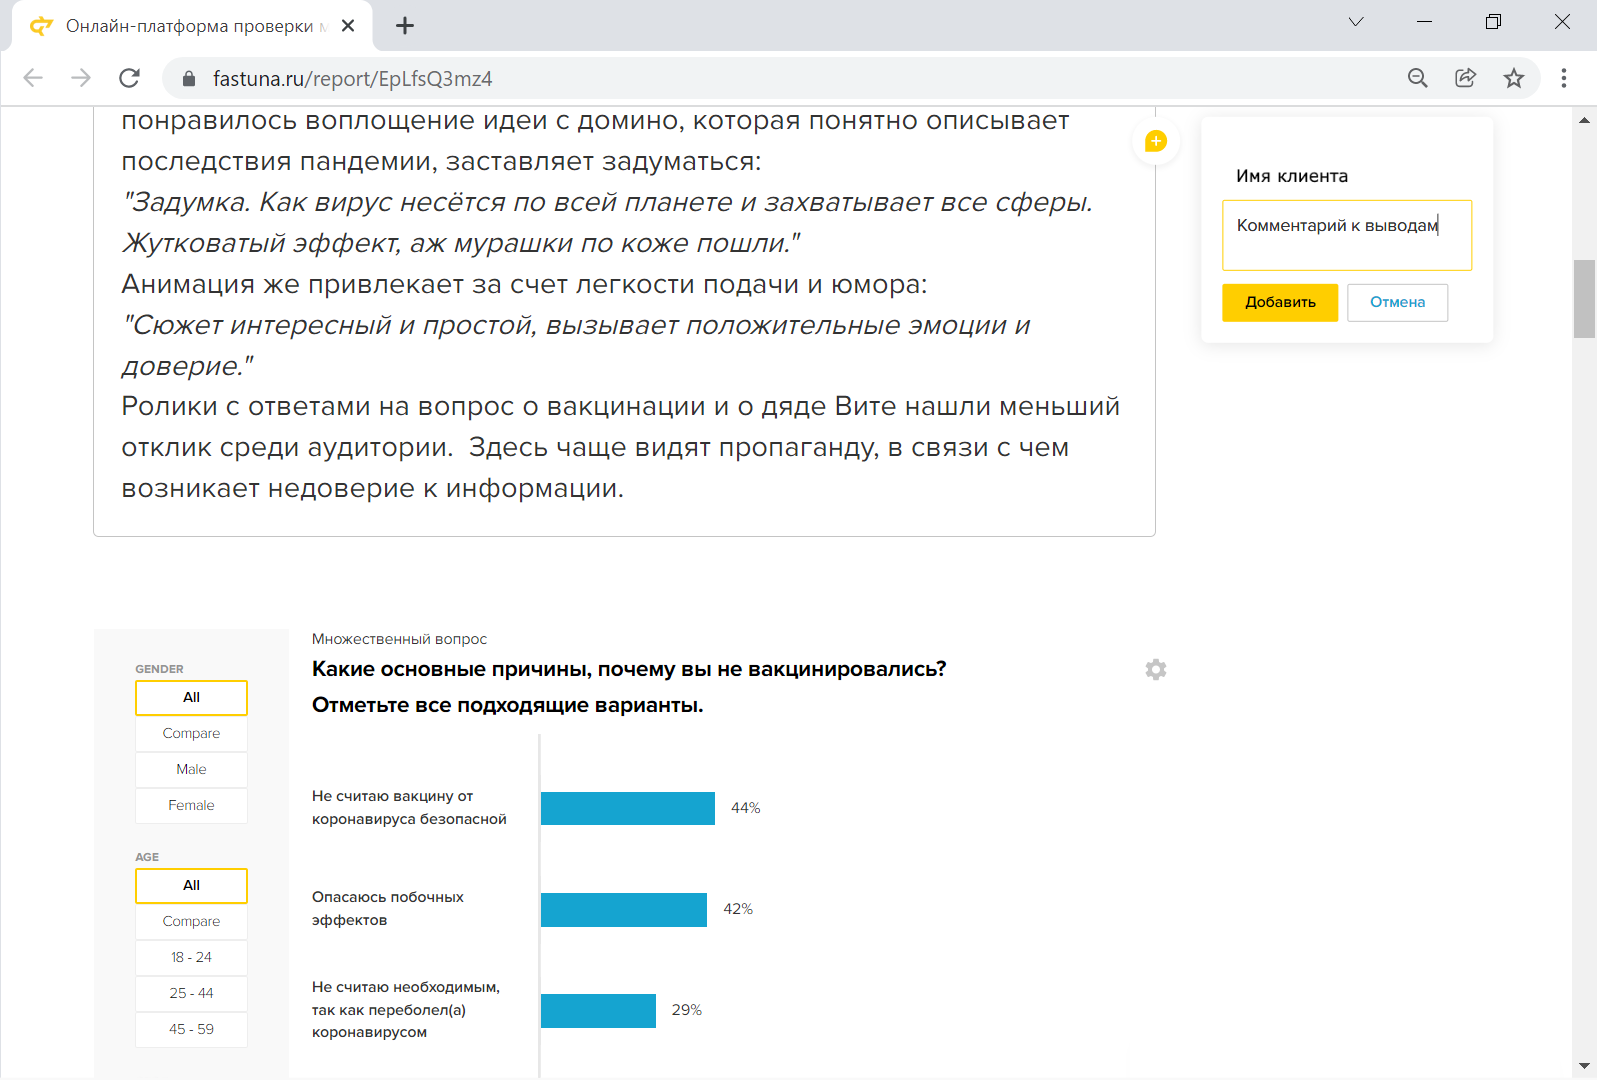The width and height of the screenshot is (1597, 1080).
Task: Click the question title 'Какие основные причины'
Action: coord(629,670)
